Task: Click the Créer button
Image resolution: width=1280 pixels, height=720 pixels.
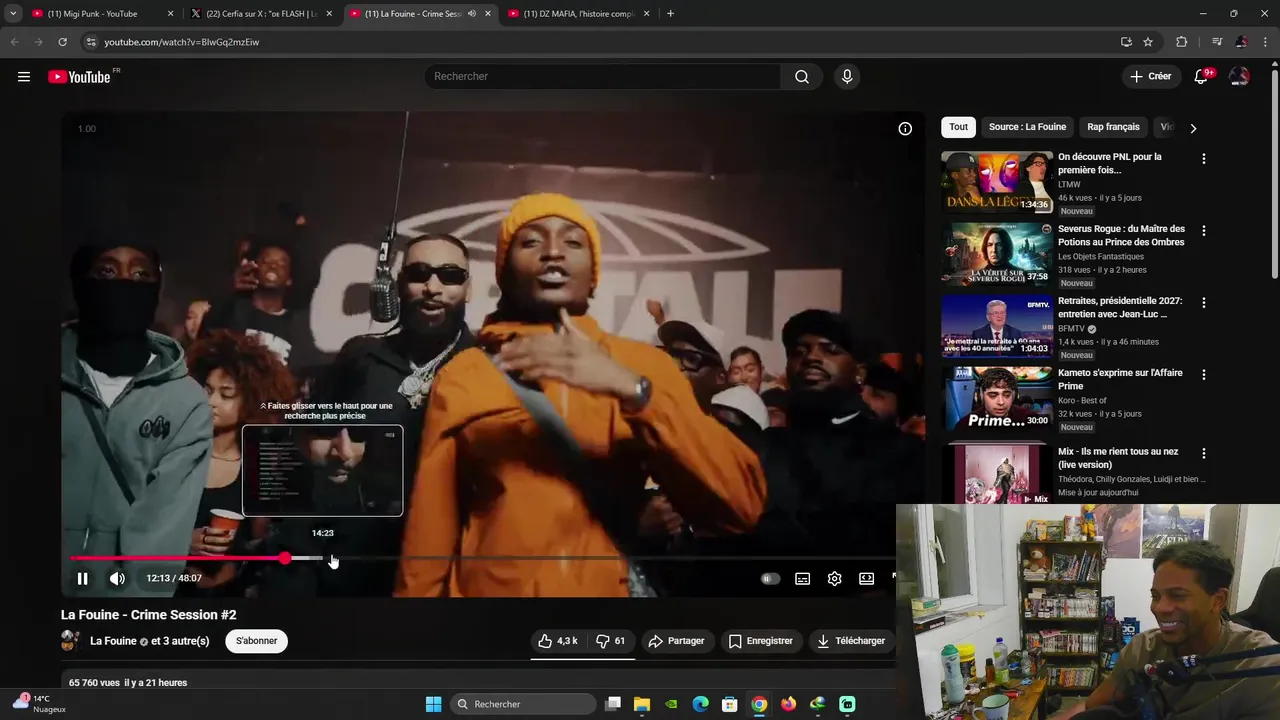Action: pos(1150,77)
